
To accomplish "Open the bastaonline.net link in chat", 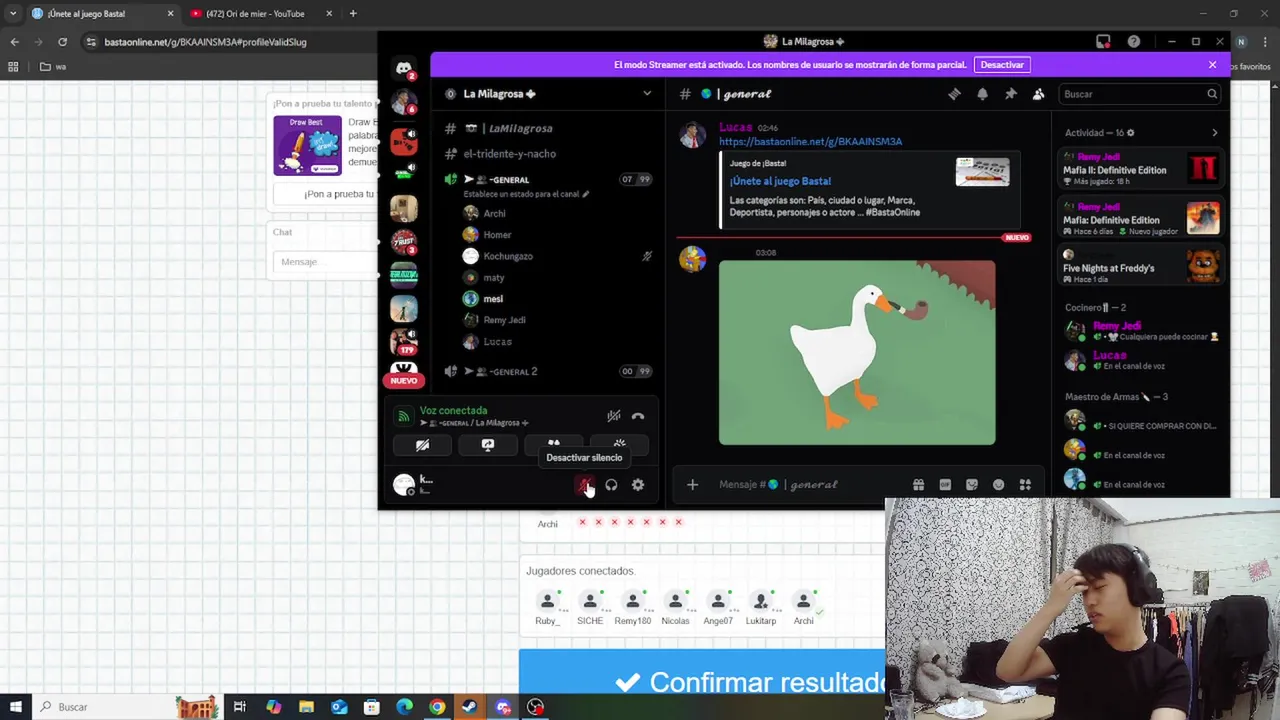I will 810,141.
